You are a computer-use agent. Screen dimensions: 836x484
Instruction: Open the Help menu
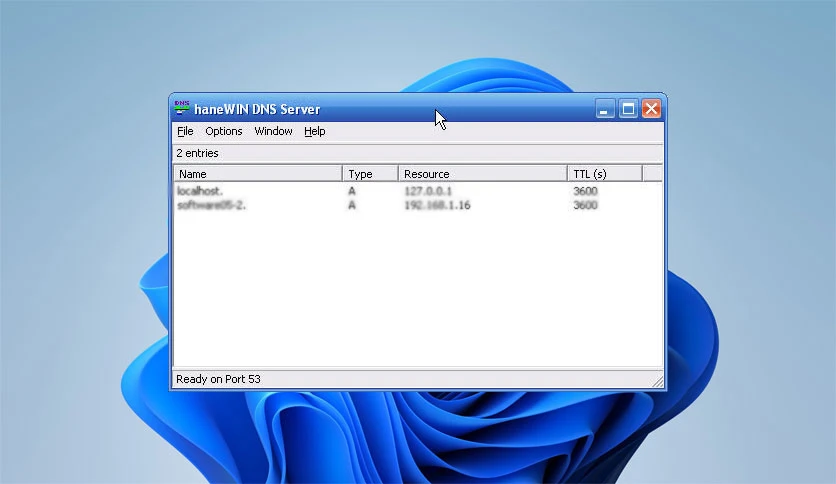pyautogui.click(x=315, y=131)
